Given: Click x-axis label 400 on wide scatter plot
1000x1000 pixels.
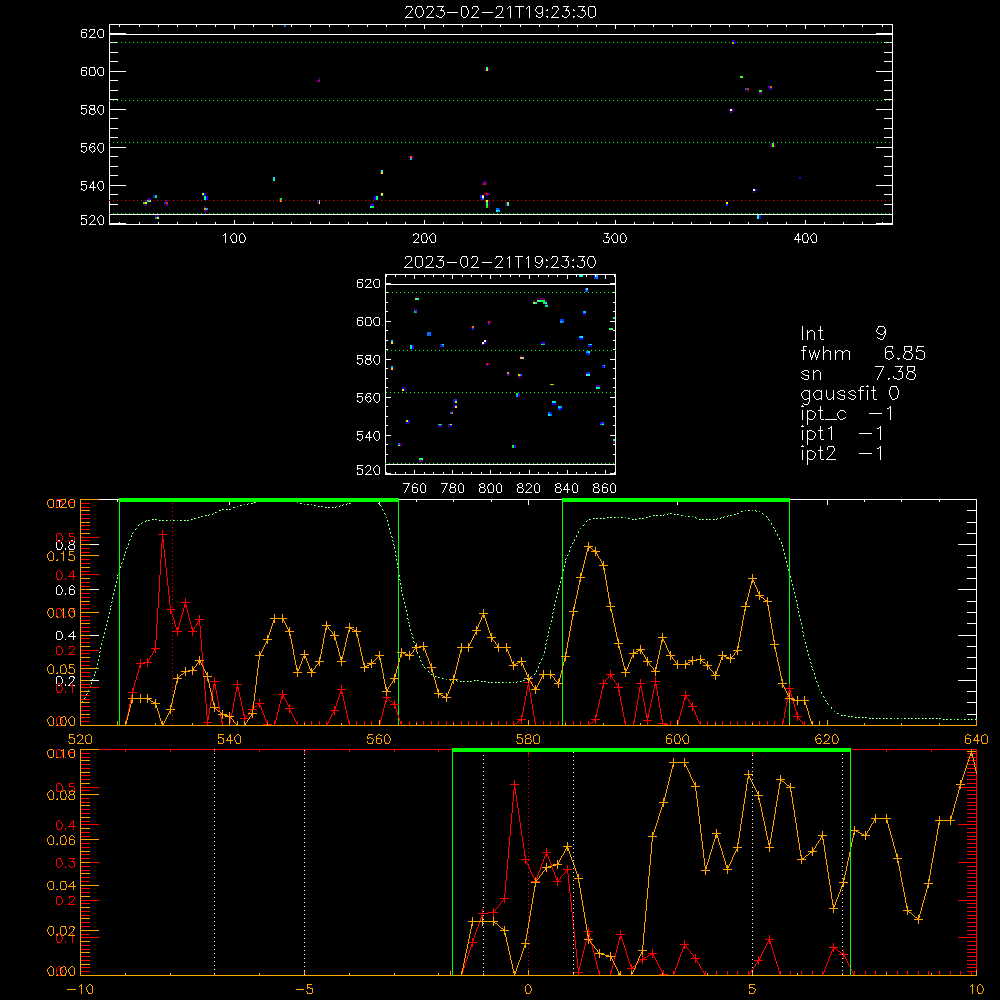Looking at the screenshot, I should [x=805, y=239].
